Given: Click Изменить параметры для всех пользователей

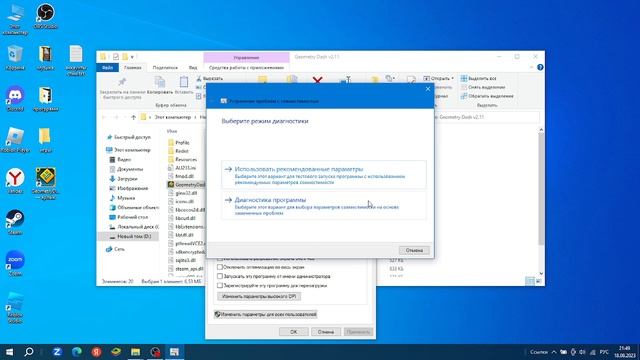Looking at the screenshot, I should tap(266, 315).
